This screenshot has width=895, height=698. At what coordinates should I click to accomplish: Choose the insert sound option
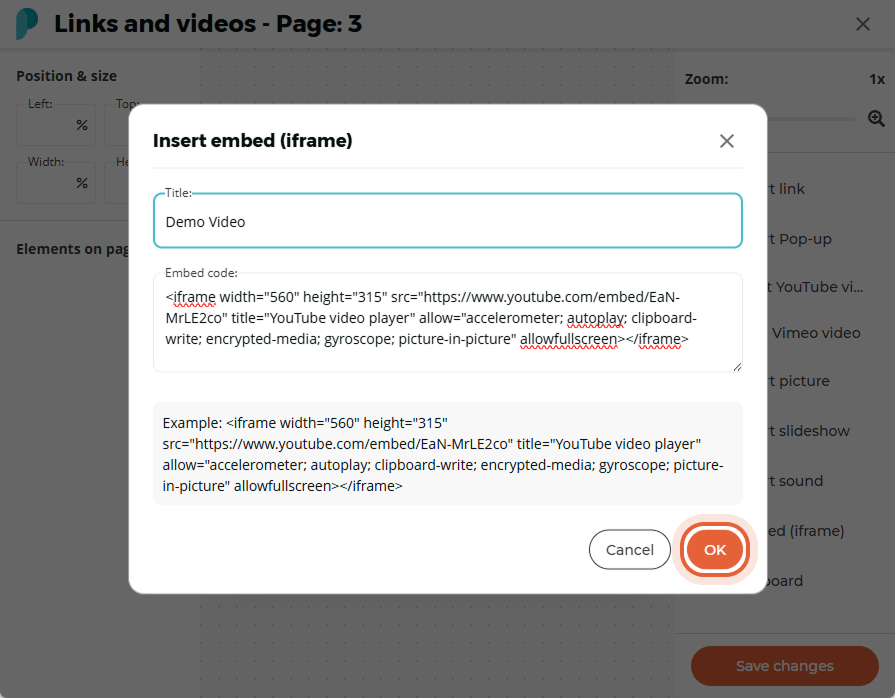(x=796, y=481)
